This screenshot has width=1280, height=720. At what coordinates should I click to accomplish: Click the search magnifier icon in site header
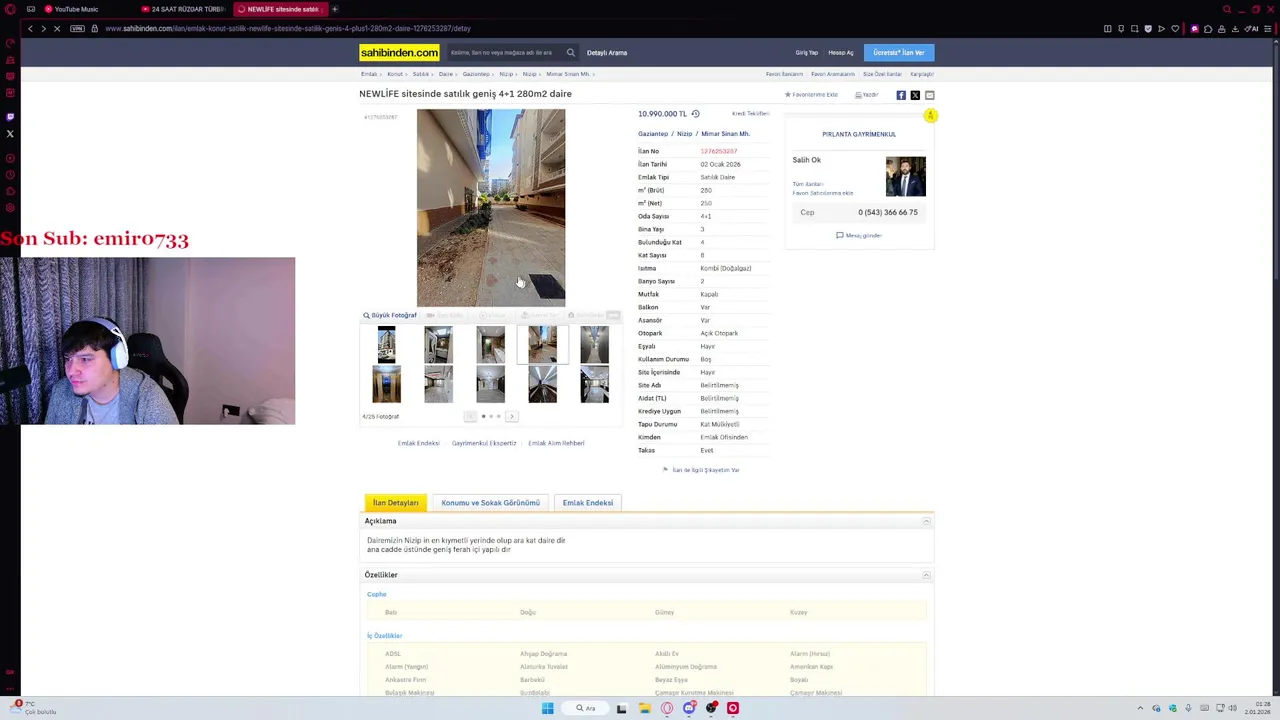[571, 52]
